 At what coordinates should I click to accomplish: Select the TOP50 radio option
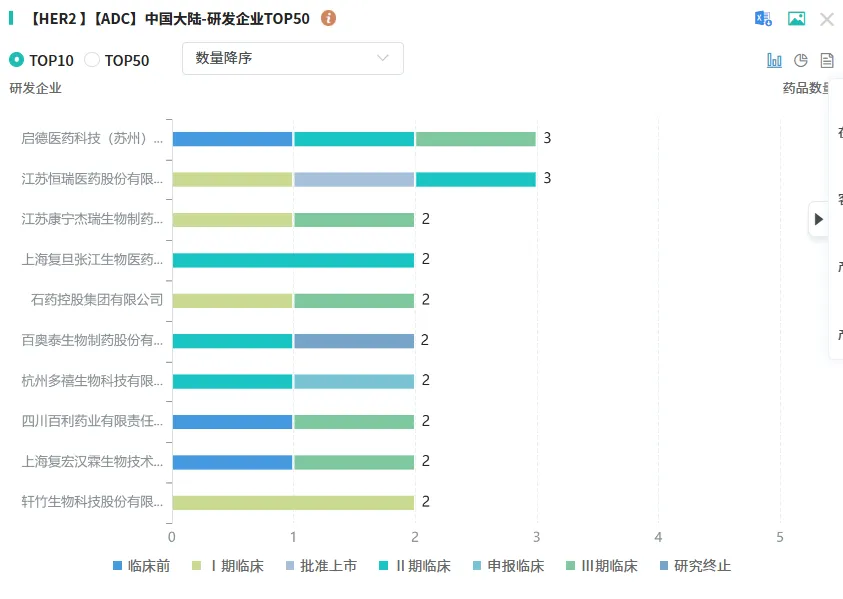92,60
